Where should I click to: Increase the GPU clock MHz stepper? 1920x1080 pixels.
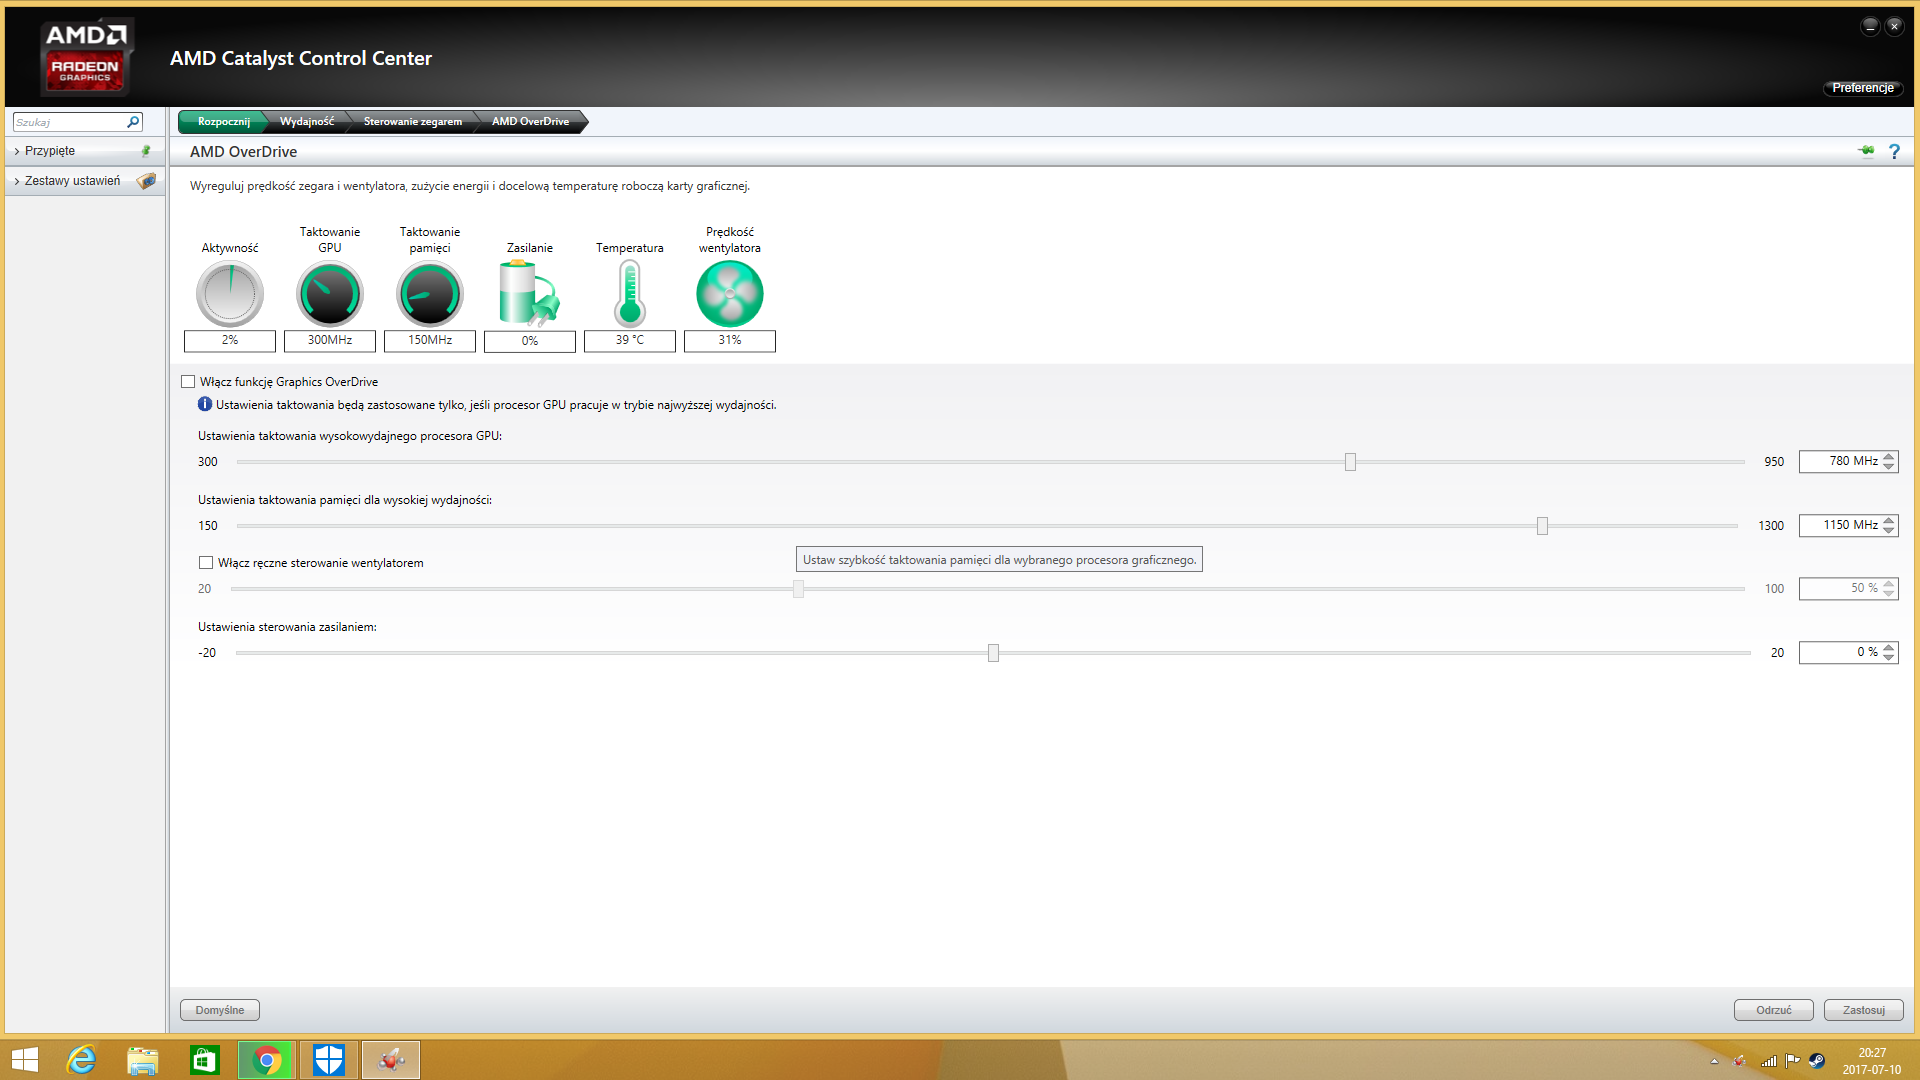[1888, 457]
